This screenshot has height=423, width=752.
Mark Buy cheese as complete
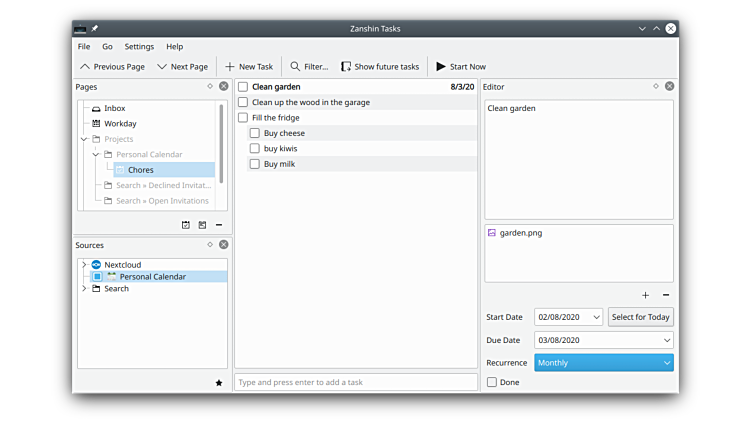[x=255, y=133]
